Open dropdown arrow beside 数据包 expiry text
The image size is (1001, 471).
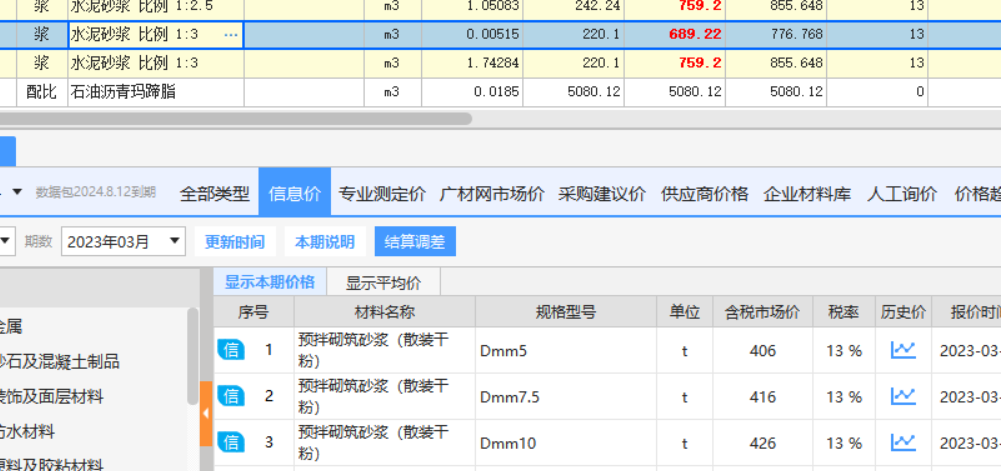tap(17, 192)
